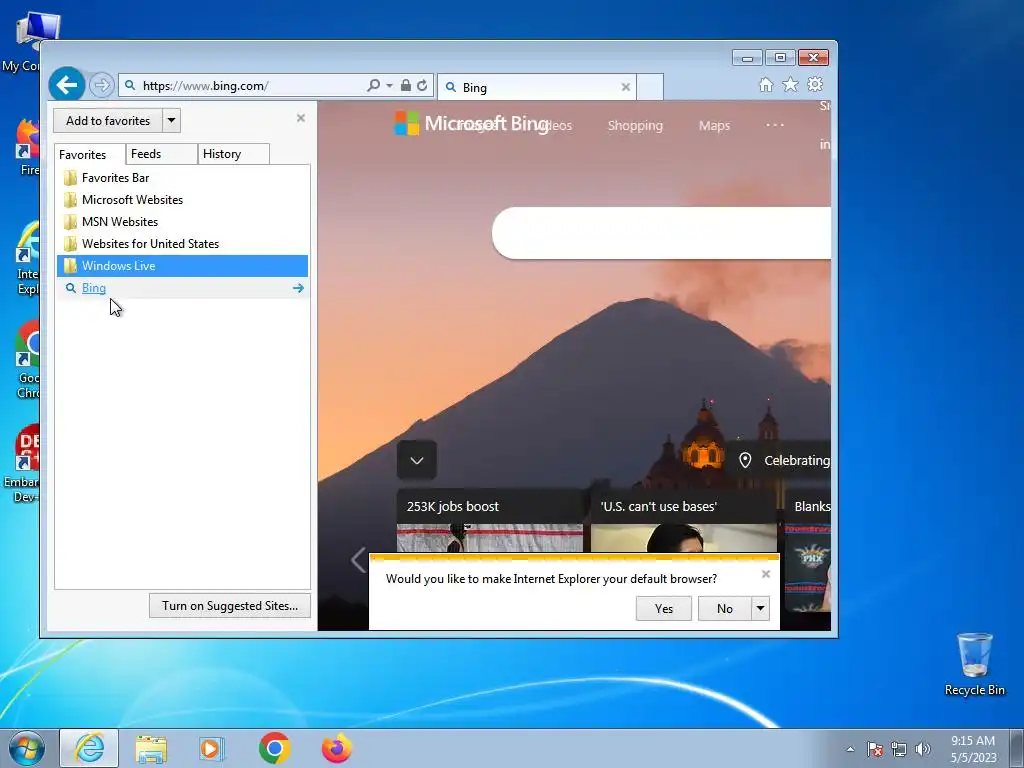
Task: Switch to the History tab
Action: pyautogui.click(x=233, y=154)
